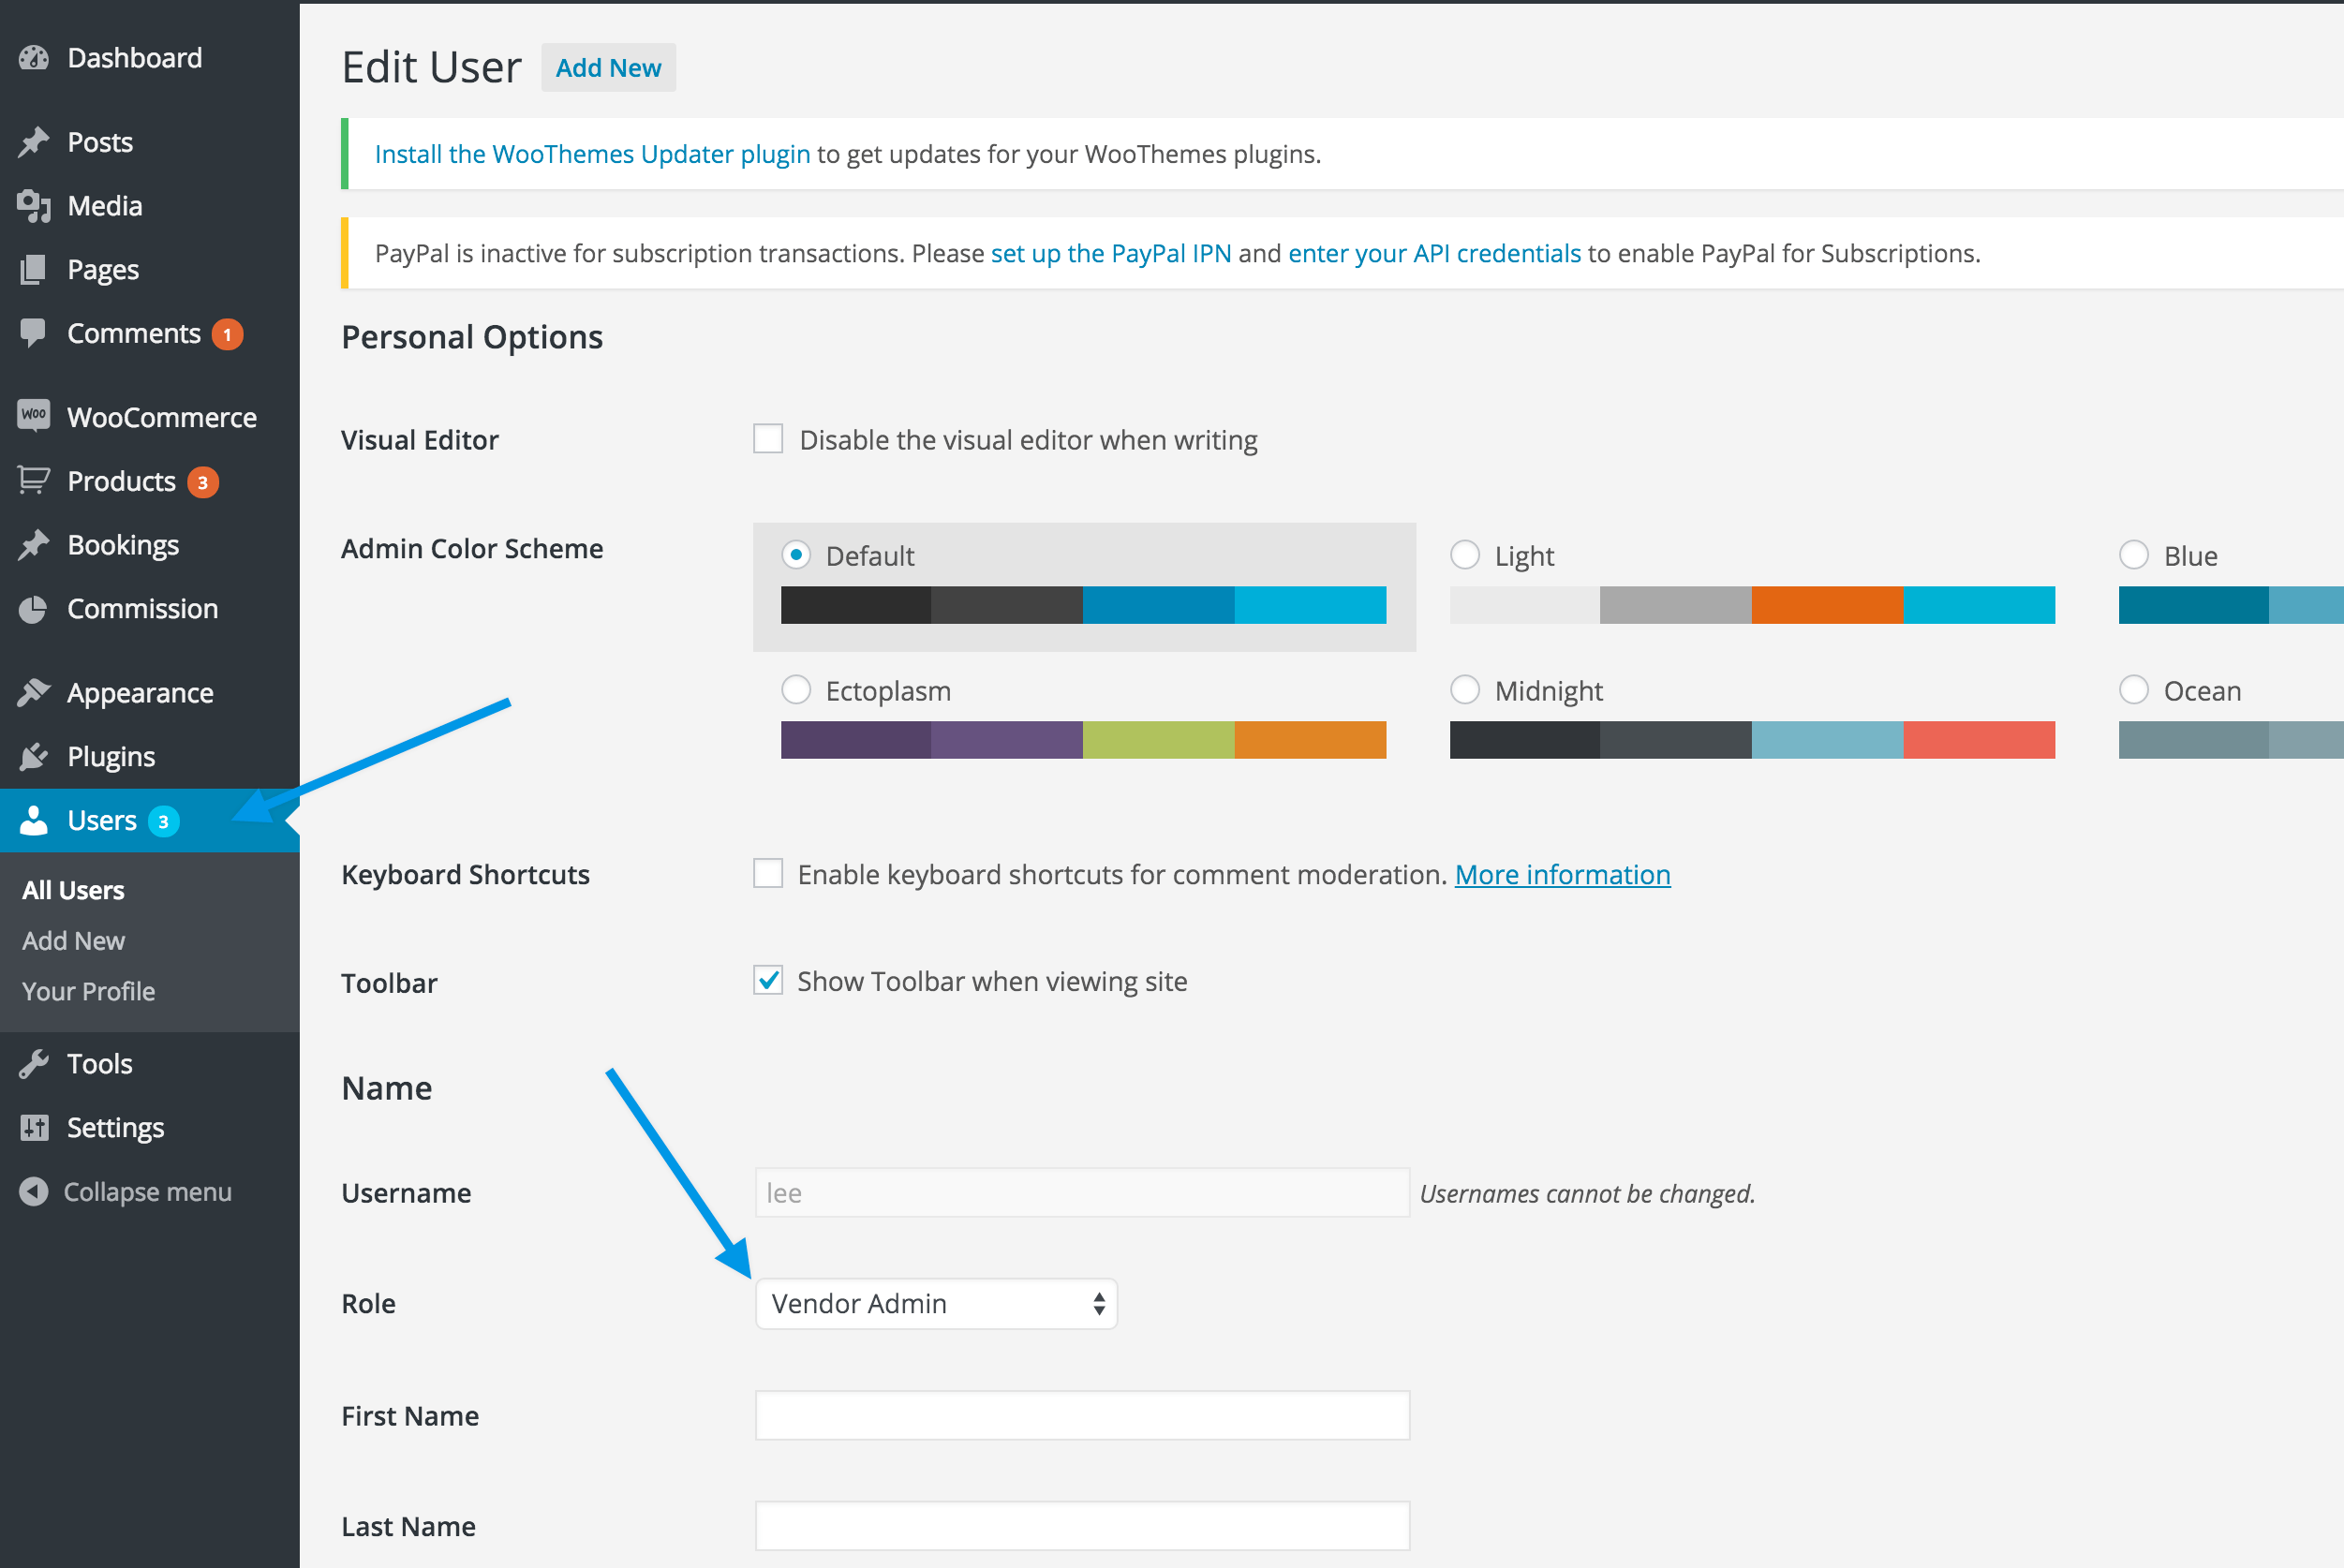2344x1568 pixels.
Task: Go to the Dashboard
Action: (134, 57)
